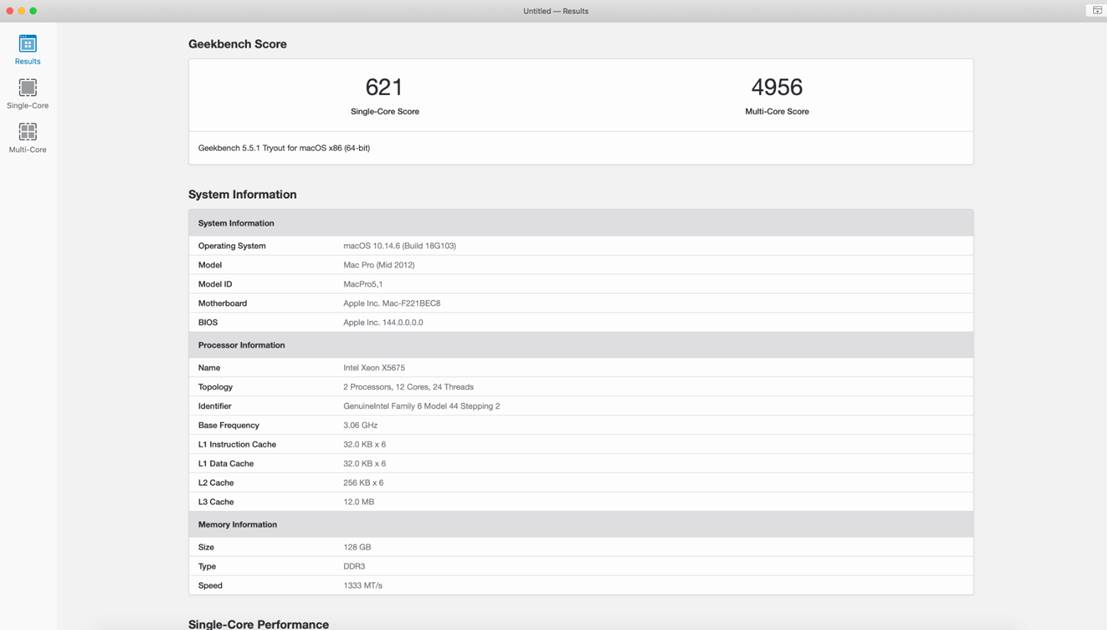
Task: Click the 'Geekbench 5.5.1 Tryout for macOS x86' line
Action: tap(284, 148)
